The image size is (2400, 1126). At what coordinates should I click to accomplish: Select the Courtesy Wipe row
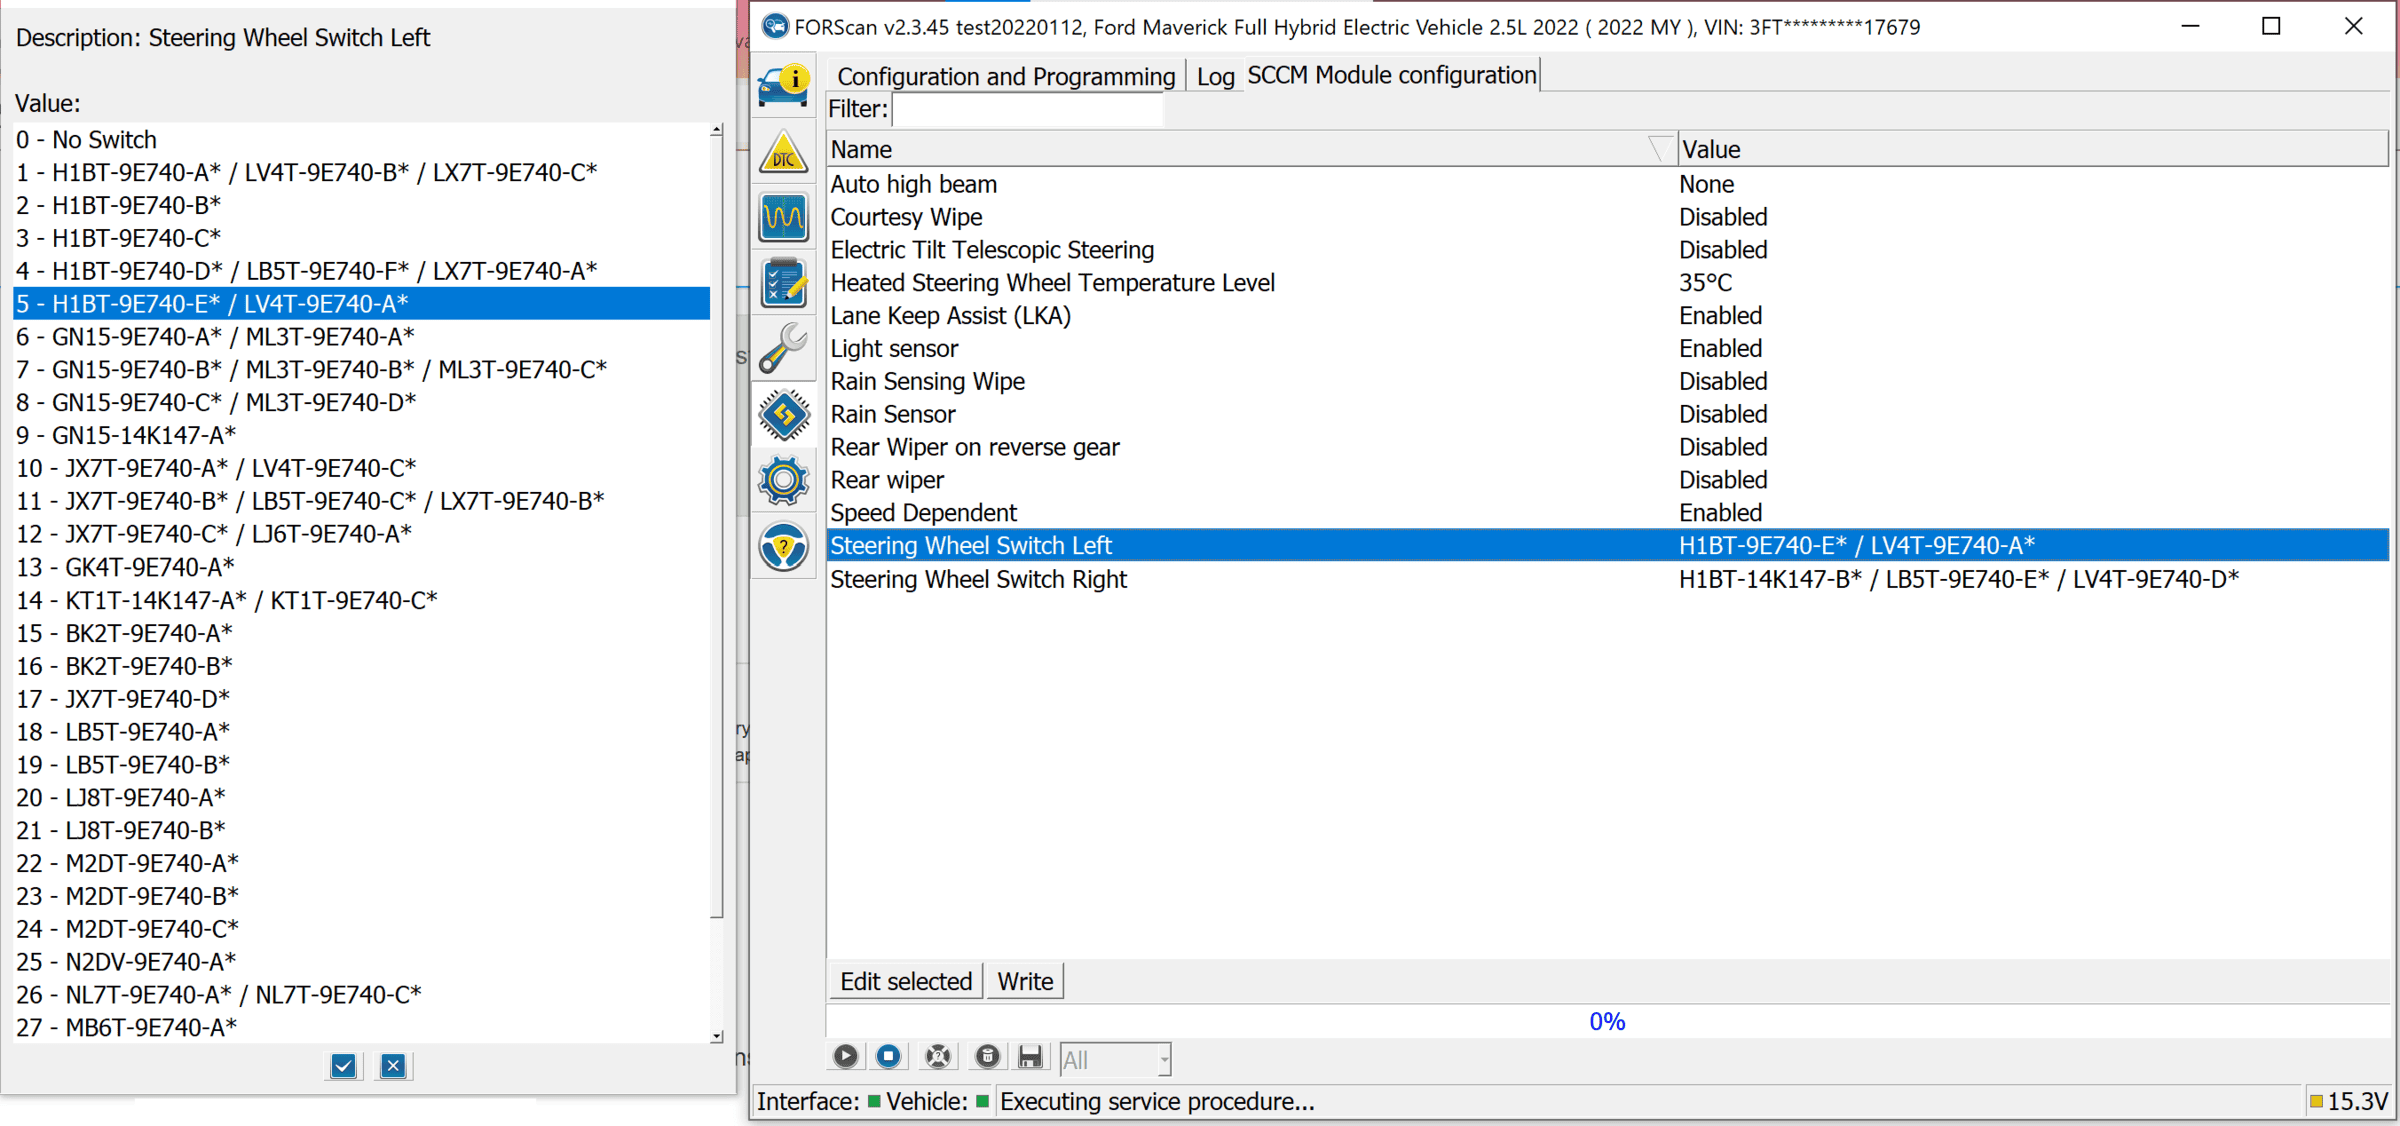1608,217
